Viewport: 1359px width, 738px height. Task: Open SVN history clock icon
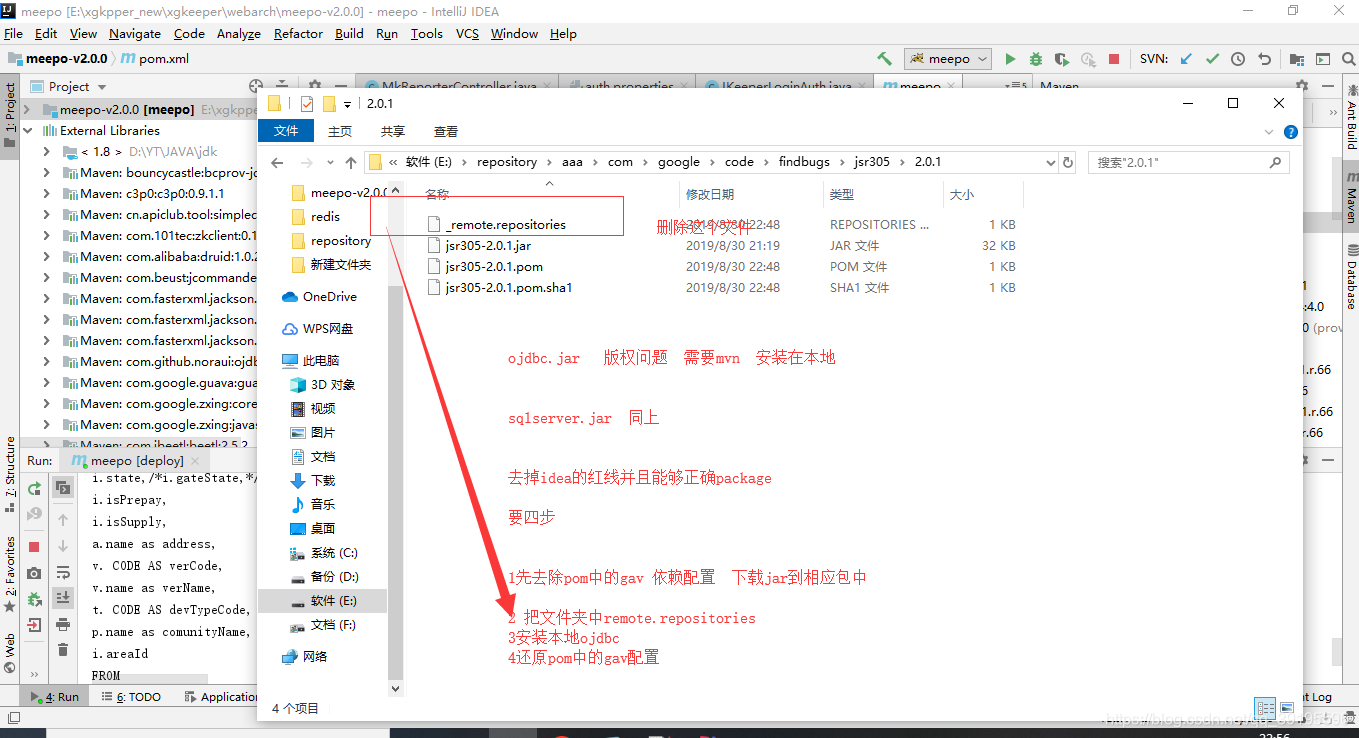(x=1238, y=59)
